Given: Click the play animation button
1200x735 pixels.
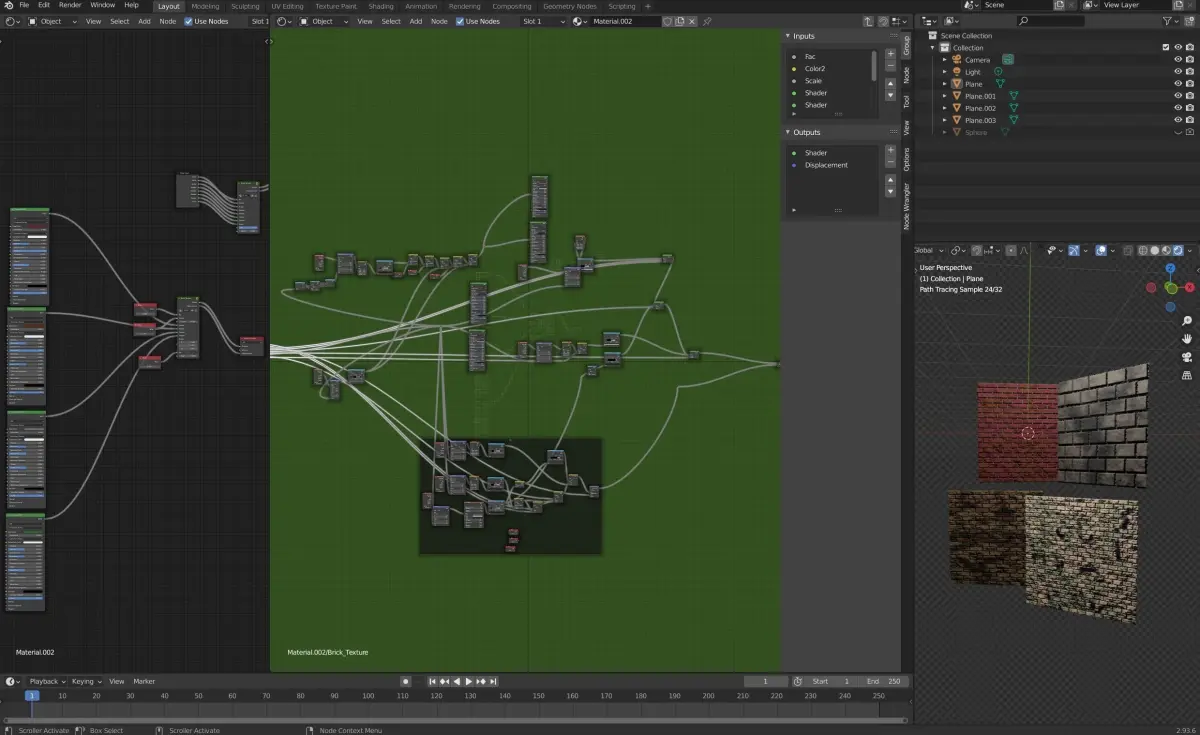Looking at the screenshot, I should [x=469, y=681].
